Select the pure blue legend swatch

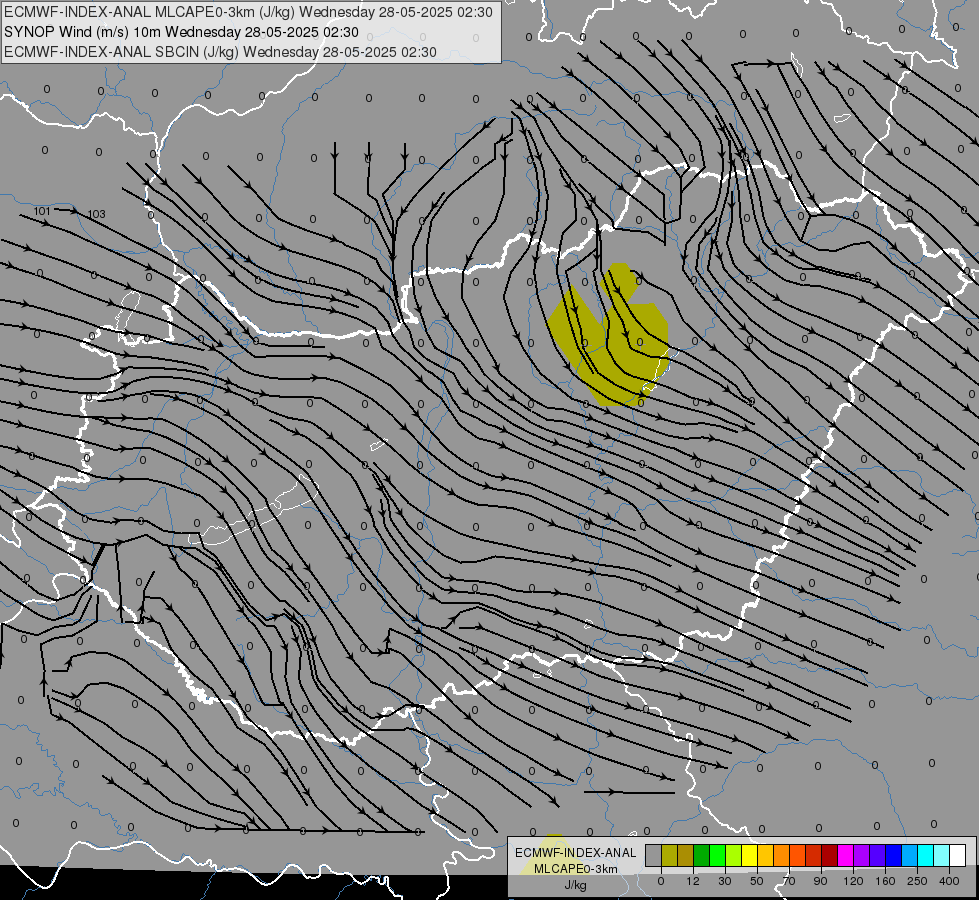pos(894,855)
